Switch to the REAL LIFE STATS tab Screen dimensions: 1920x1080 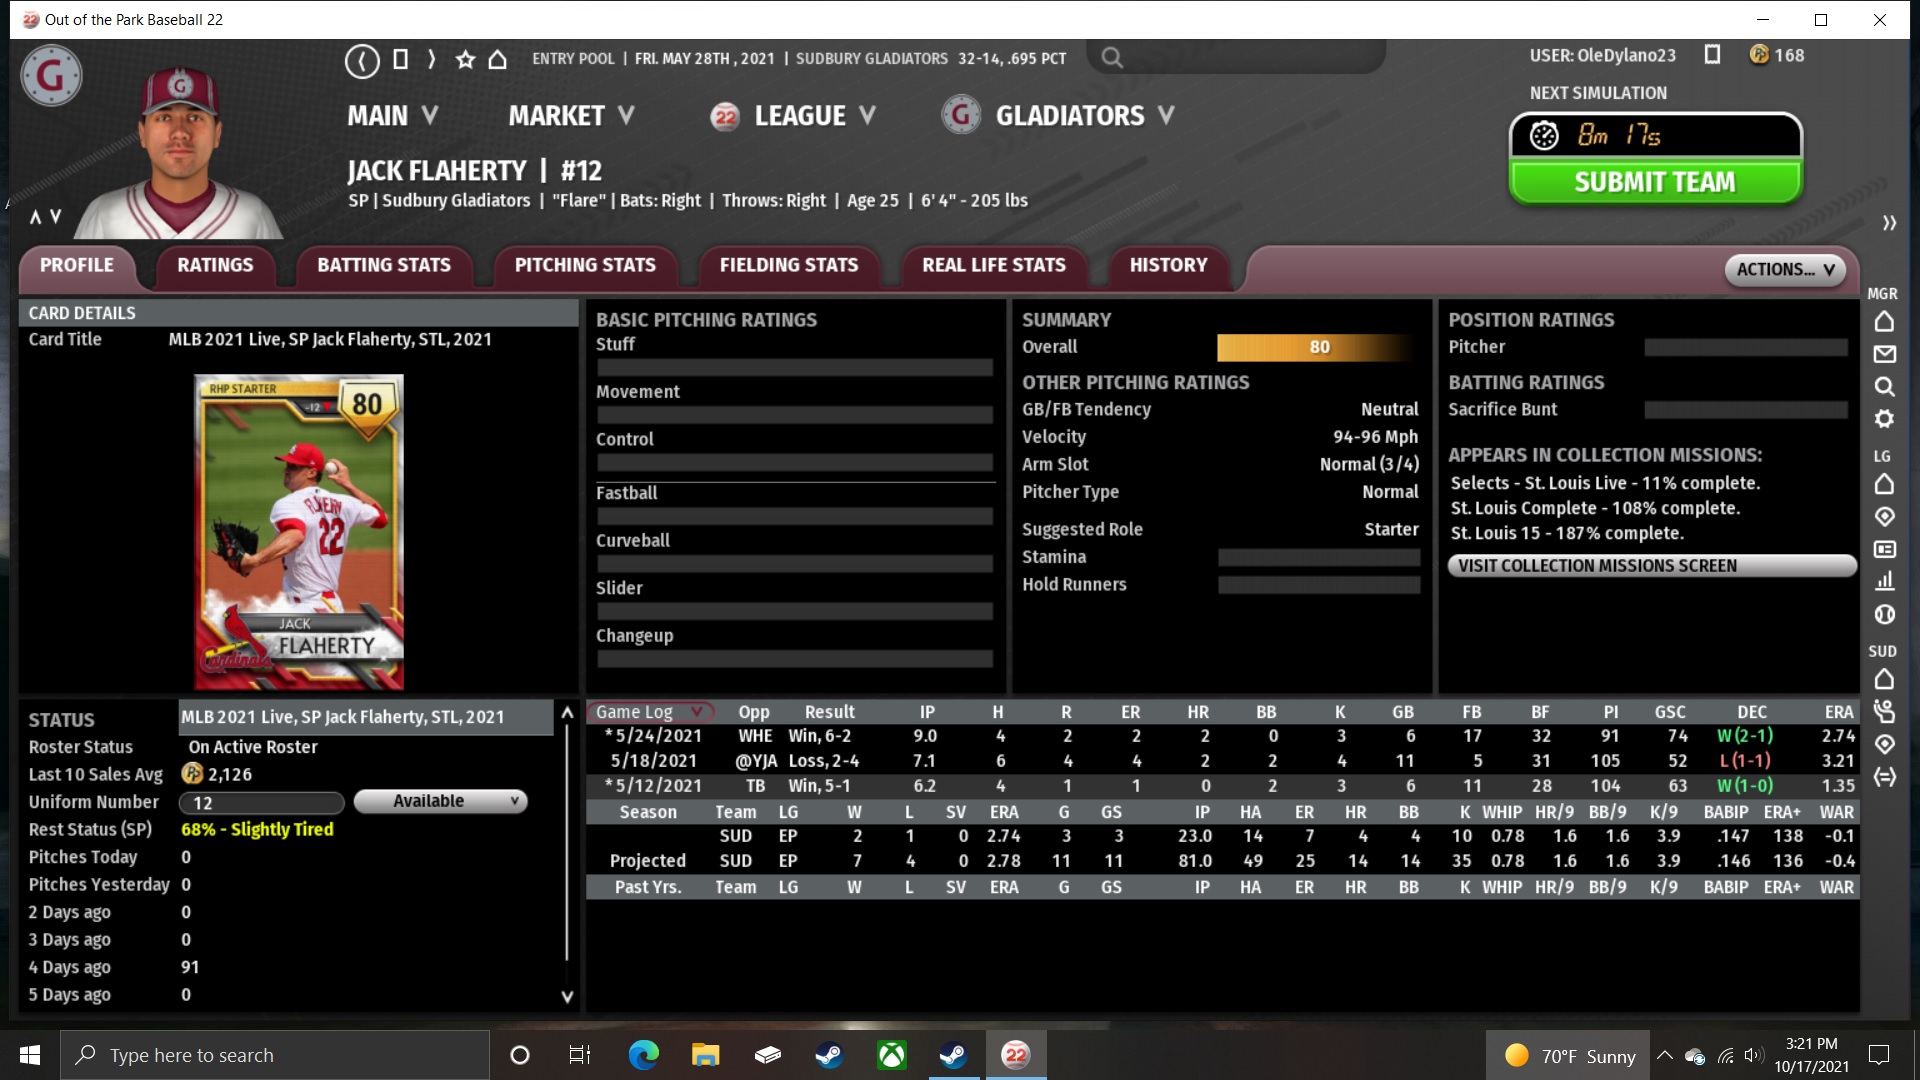pos(994,265)
